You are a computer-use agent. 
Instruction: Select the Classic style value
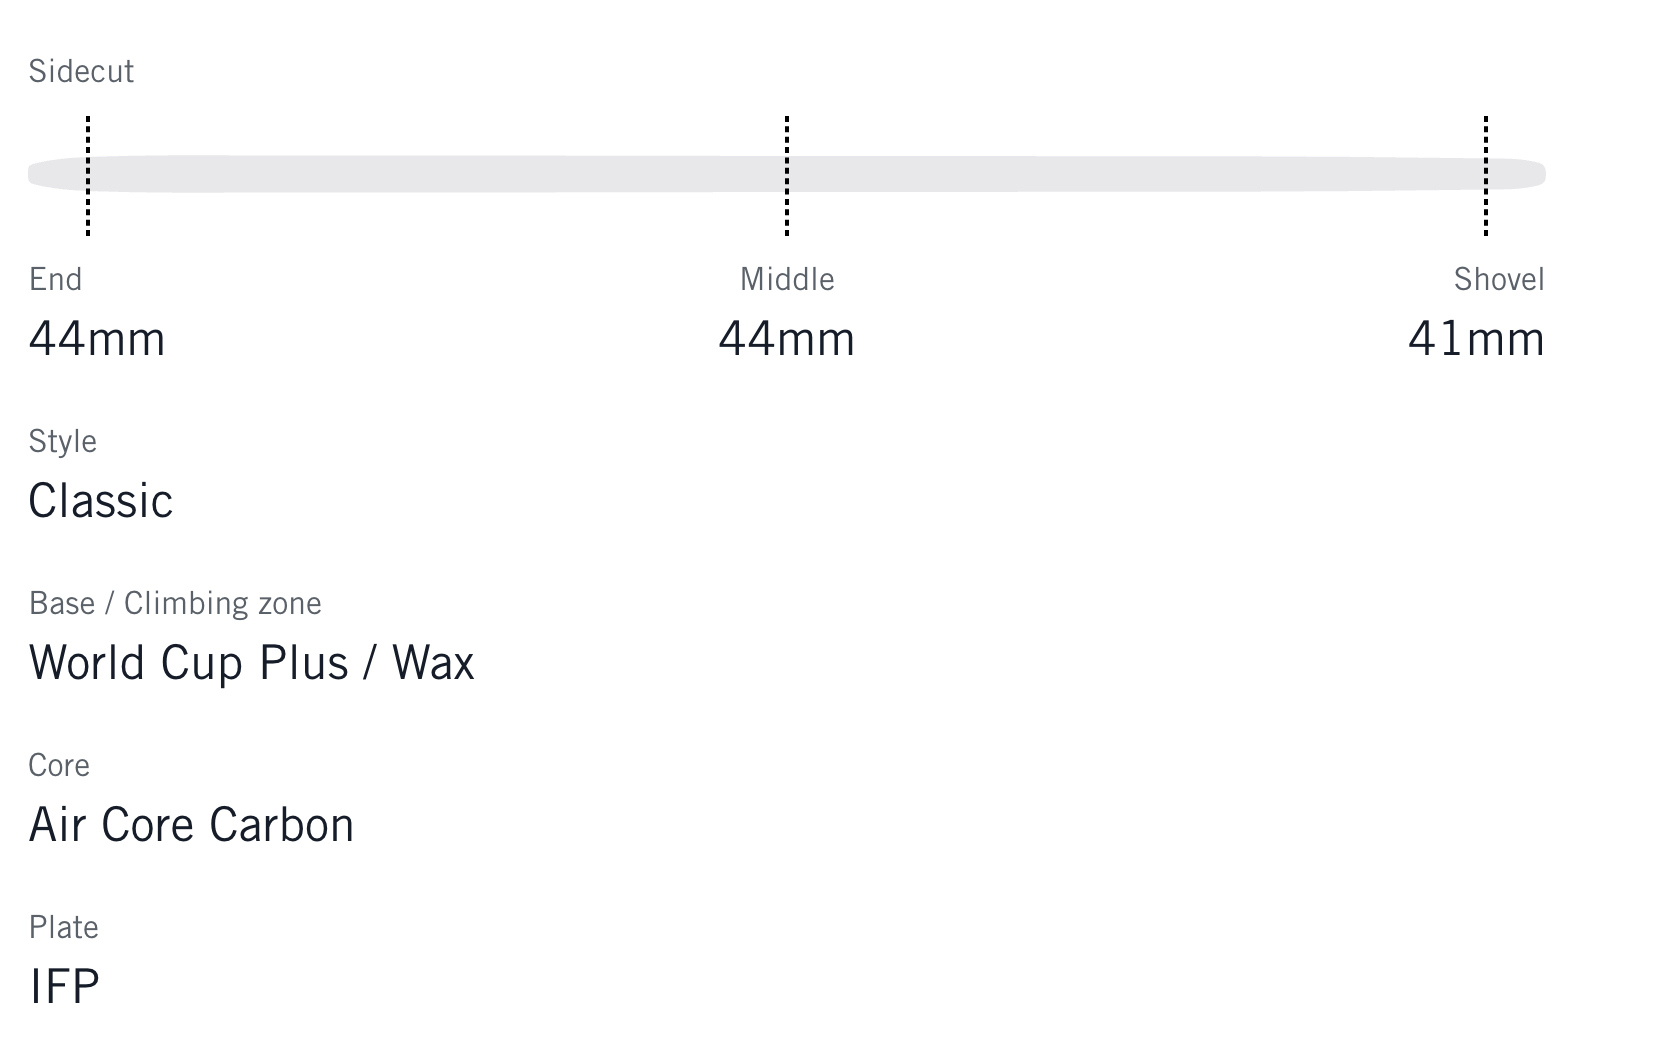[x=101, y=501]
